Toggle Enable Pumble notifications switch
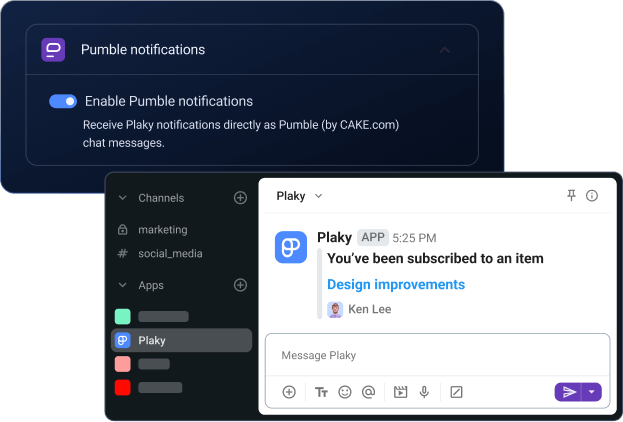The height and width of the screenshot is (422, 623). [63, 101]
